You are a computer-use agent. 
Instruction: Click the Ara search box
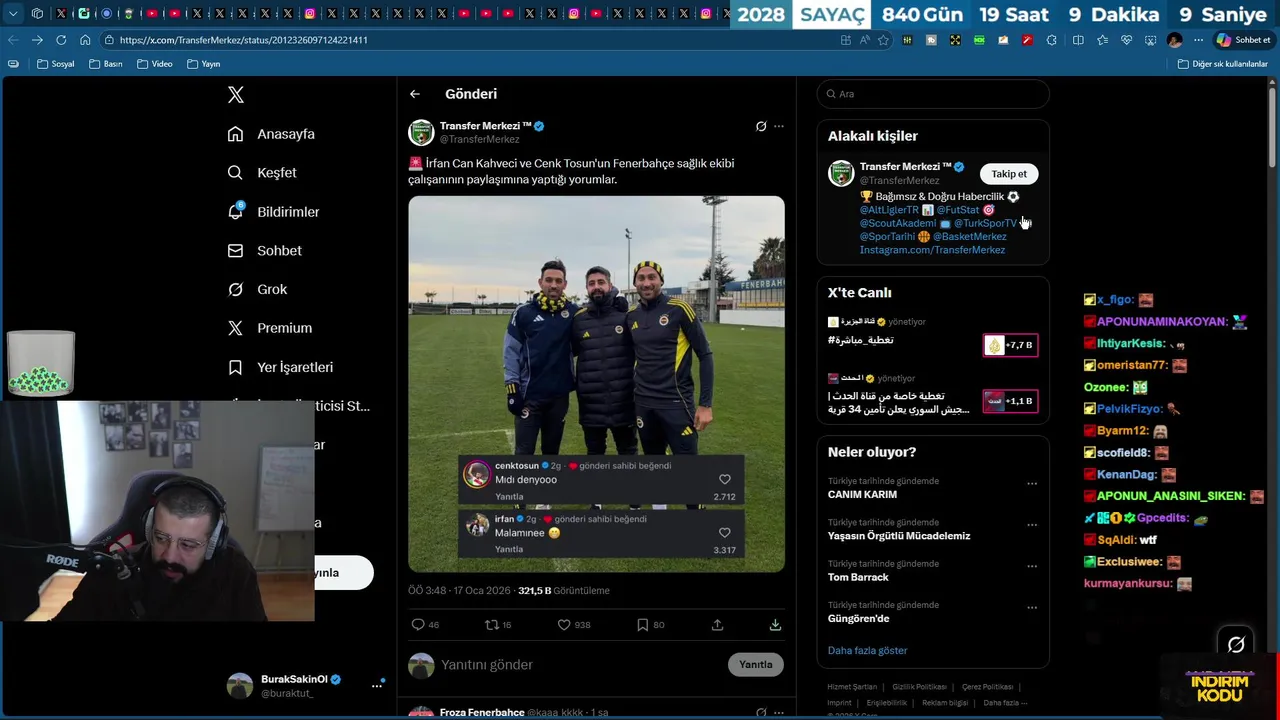pyautogui.click(x=933, y=94)
